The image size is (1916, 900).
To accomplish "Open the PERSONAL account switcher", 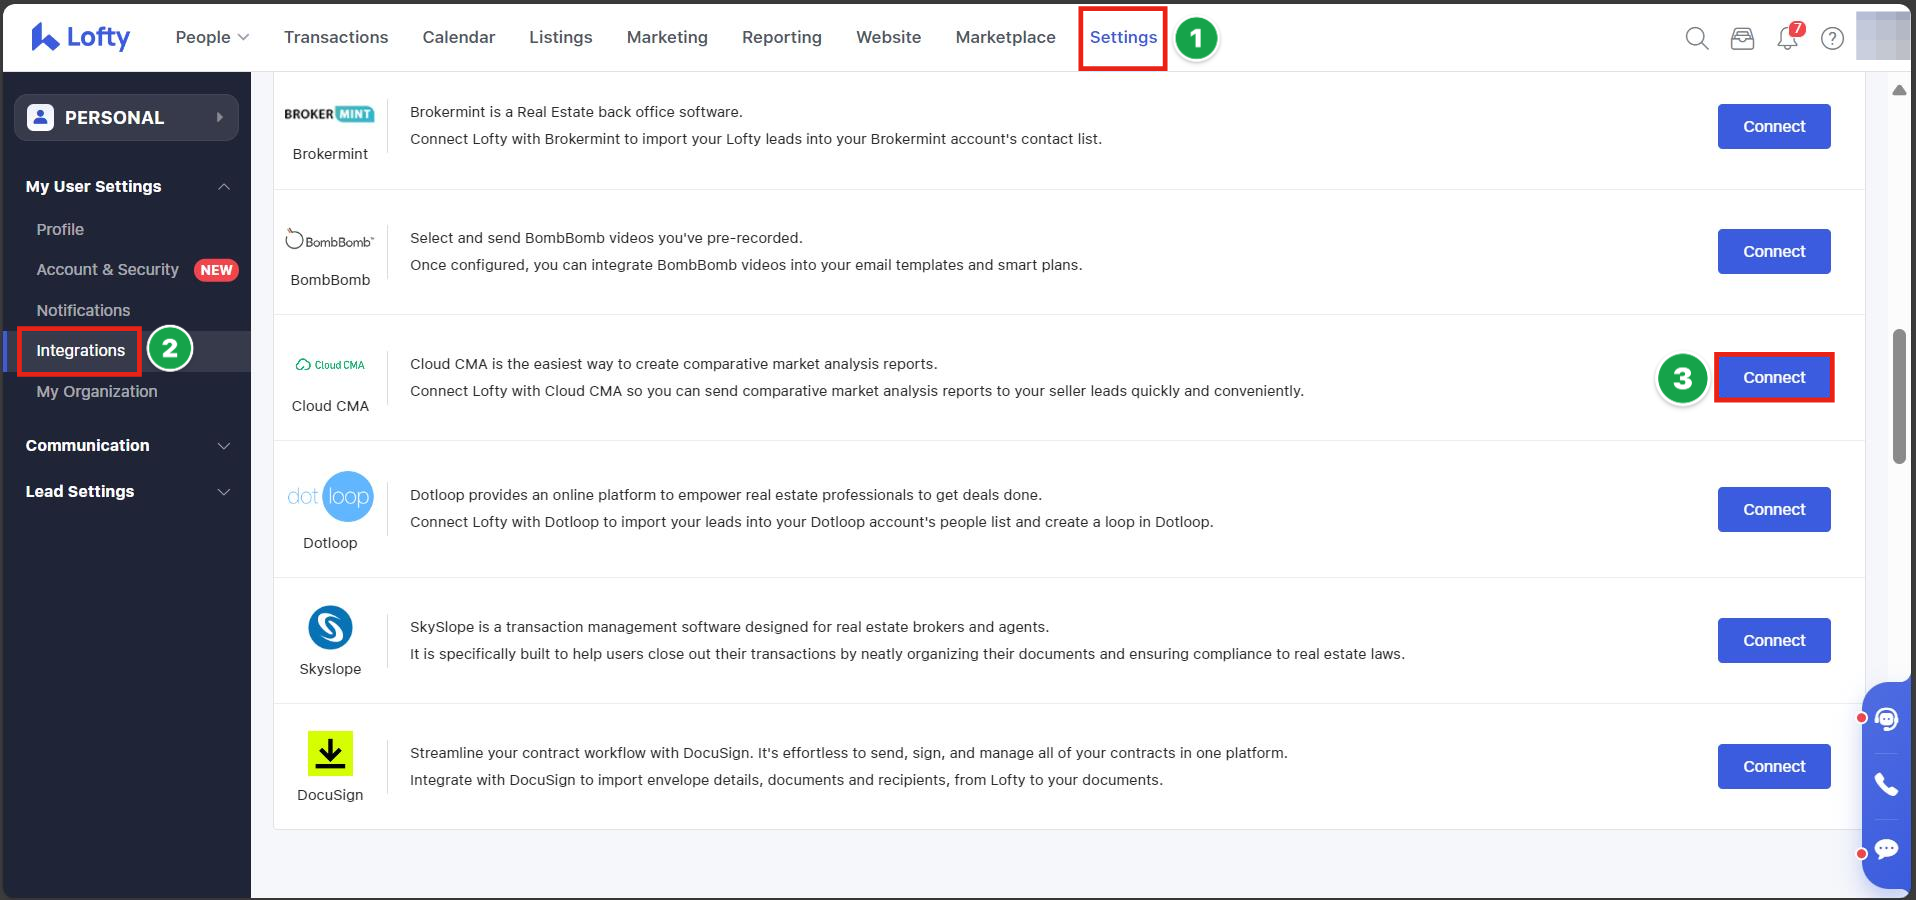I will 126,117.
